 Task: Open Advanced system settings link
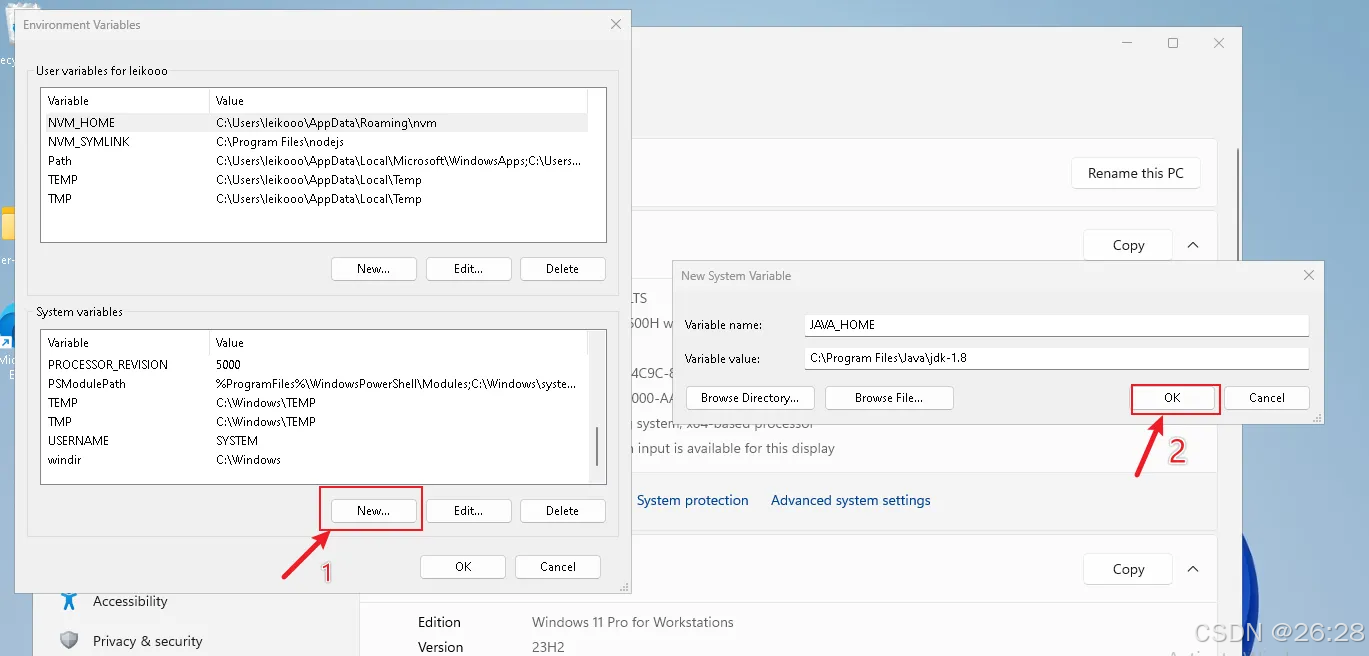point(851,500)
